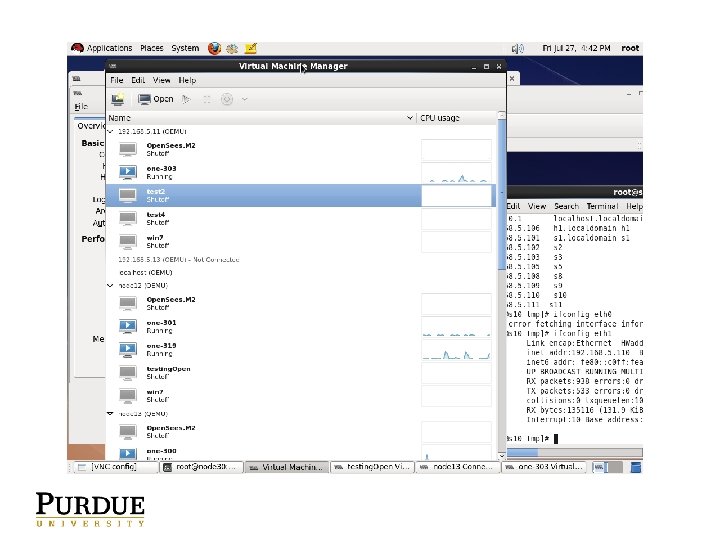The width and height of the screenshot is (720, 540).
Task: Switch to node13 Conne... taskbar button
Action: pos(458,467)
